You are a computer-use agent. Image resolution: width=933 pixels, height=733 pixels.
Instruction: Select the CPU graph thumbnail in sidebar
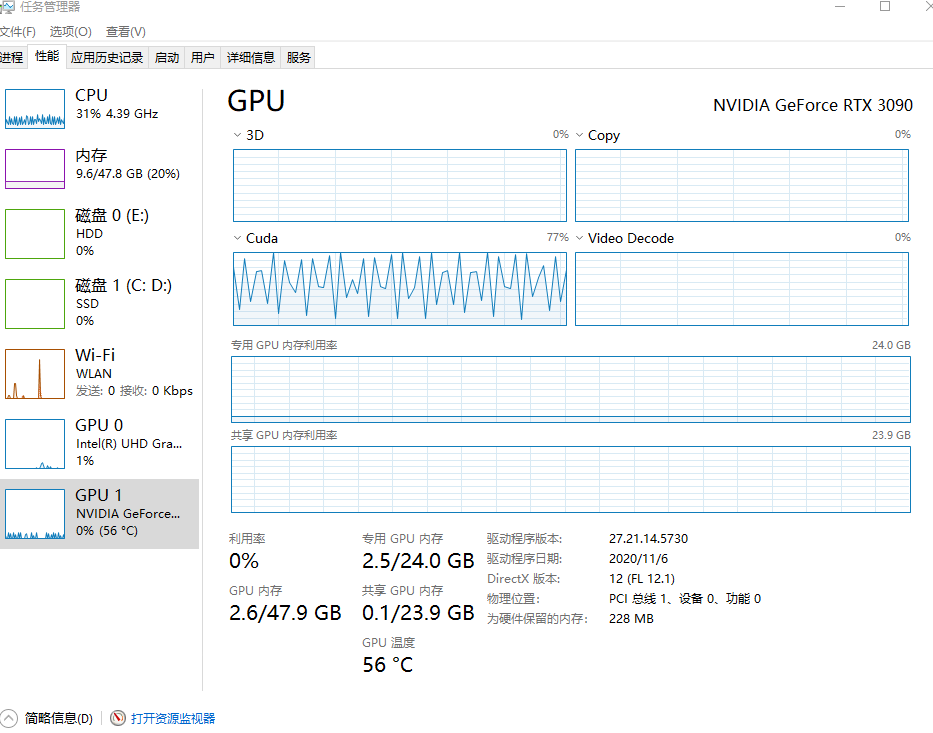click(x=35, y=108)
